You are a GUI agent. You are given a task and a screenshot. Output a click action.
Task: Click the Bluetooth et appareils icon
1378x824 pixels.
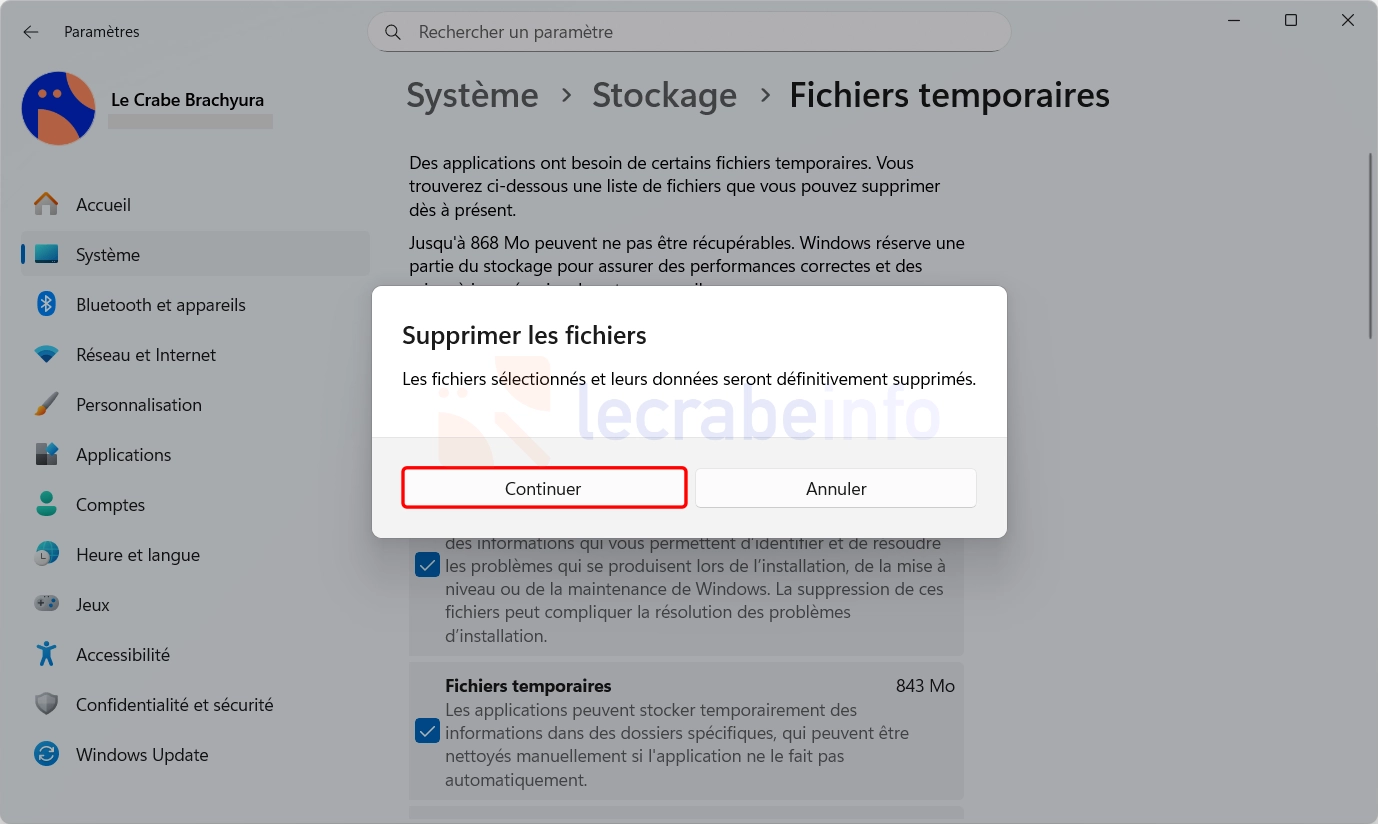(46, 304)
